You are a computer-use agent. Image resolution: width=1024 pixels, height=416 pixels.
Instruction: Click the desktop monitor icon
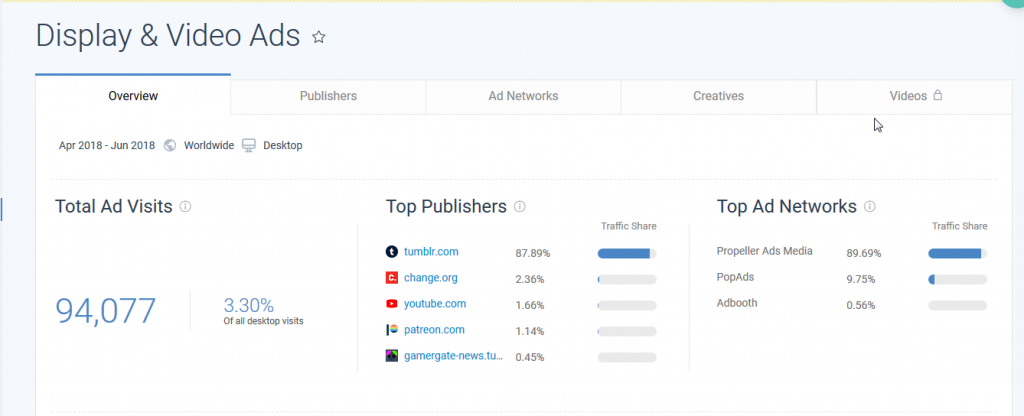tap(249, 146)
